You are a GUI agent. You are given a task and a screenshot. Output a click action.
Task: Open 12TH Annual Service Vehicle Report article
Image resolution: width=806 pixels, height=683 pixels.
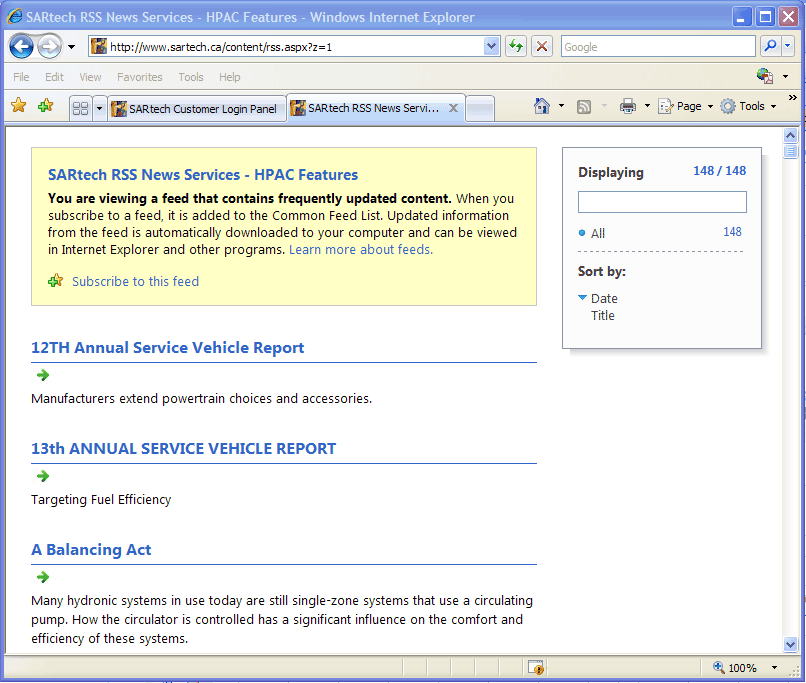click(x=168, y=348)
